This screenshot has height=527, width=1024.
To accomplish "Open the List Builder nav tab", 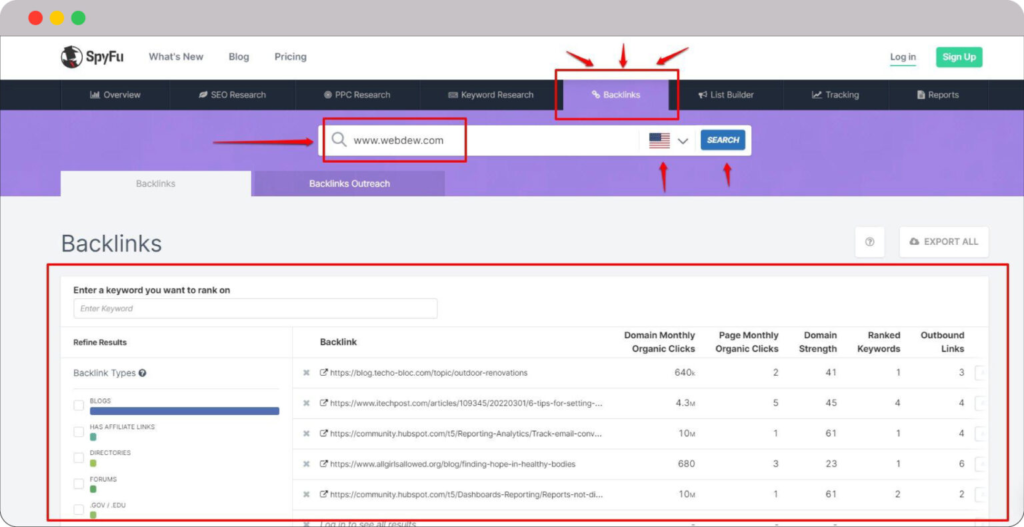I will pos(726,95).
